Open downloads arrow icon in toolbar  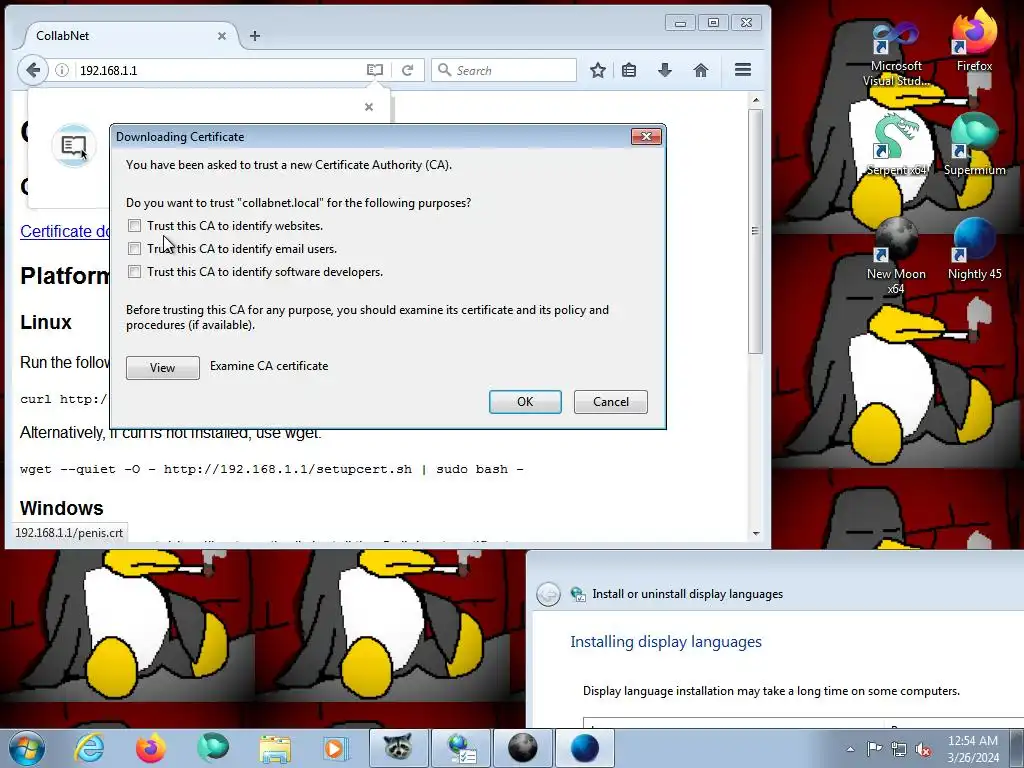pyautogui.click(x=665, y=70)
